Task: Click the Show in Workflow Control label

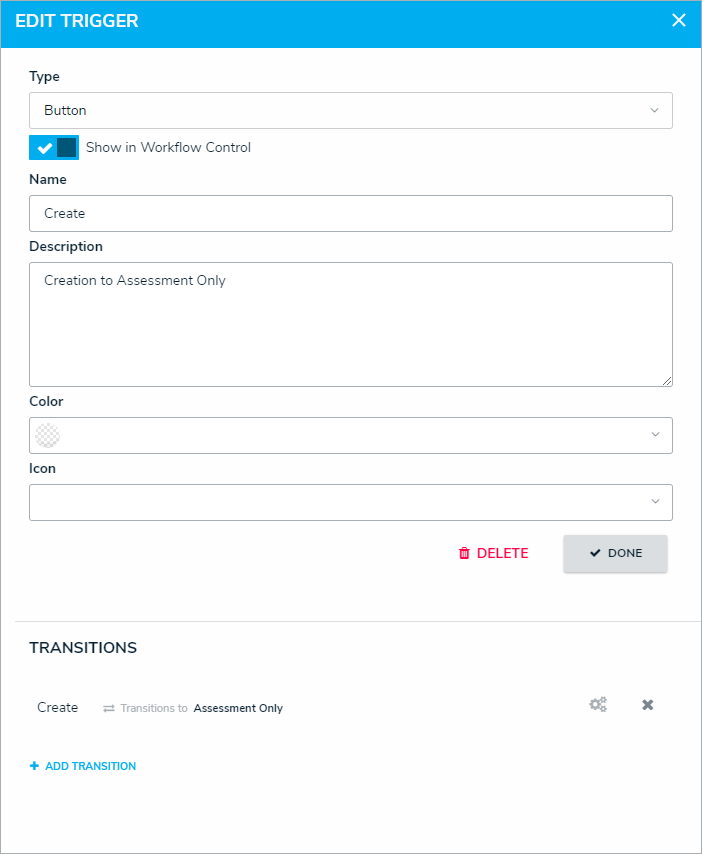Action: pyautogui.click(x=168, y=147)
